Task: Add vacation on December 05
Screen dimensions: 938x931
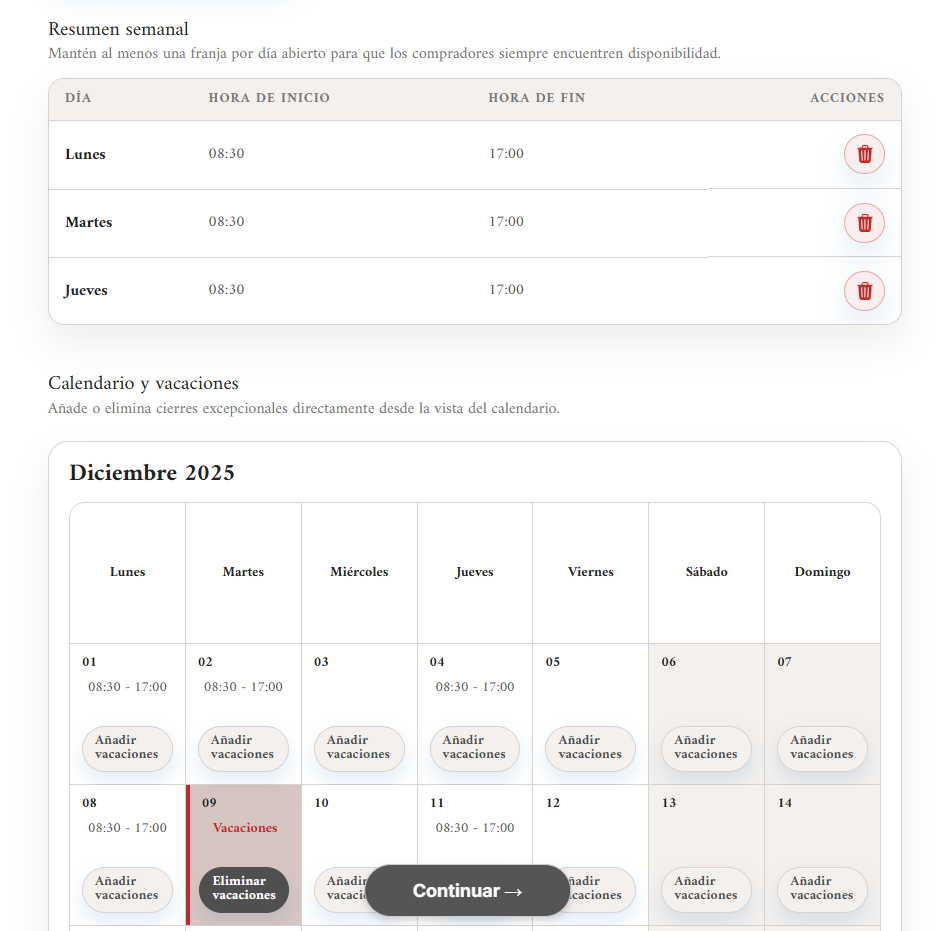Action: (590, 748)
